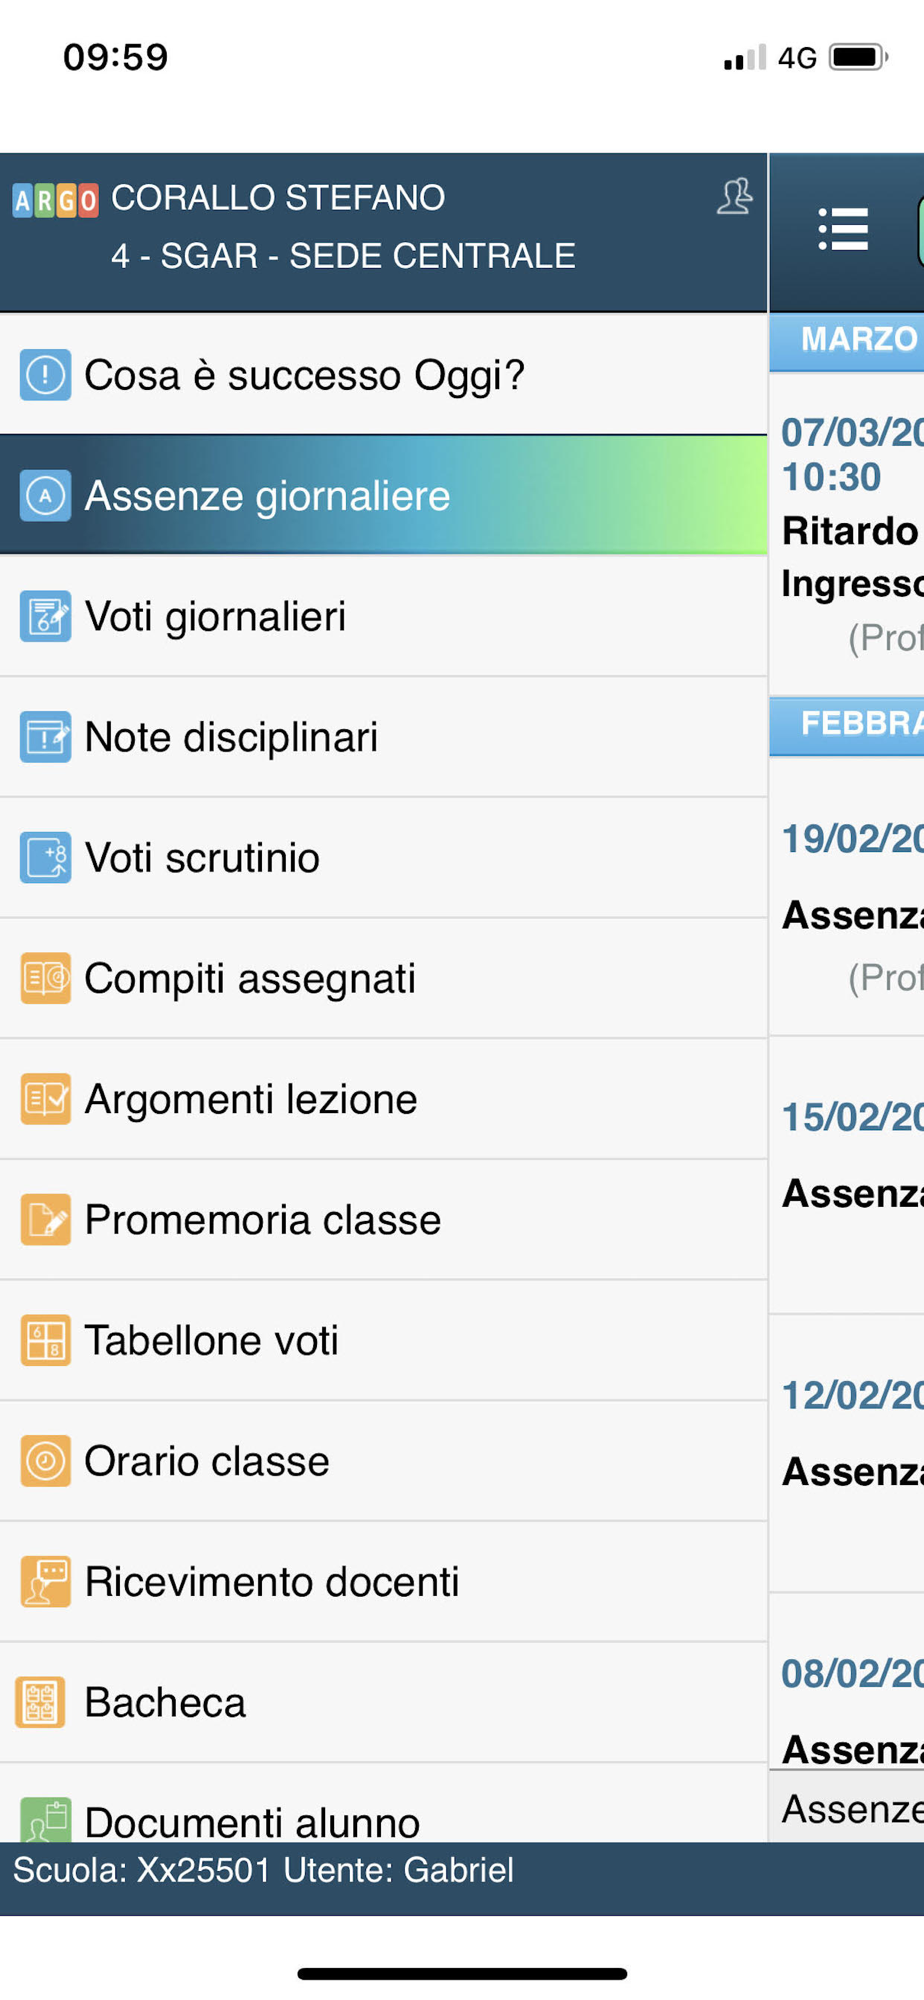Viewport: 924px width, 2000px height.
Task: Open Promemoria classe
Action: 262,1220
